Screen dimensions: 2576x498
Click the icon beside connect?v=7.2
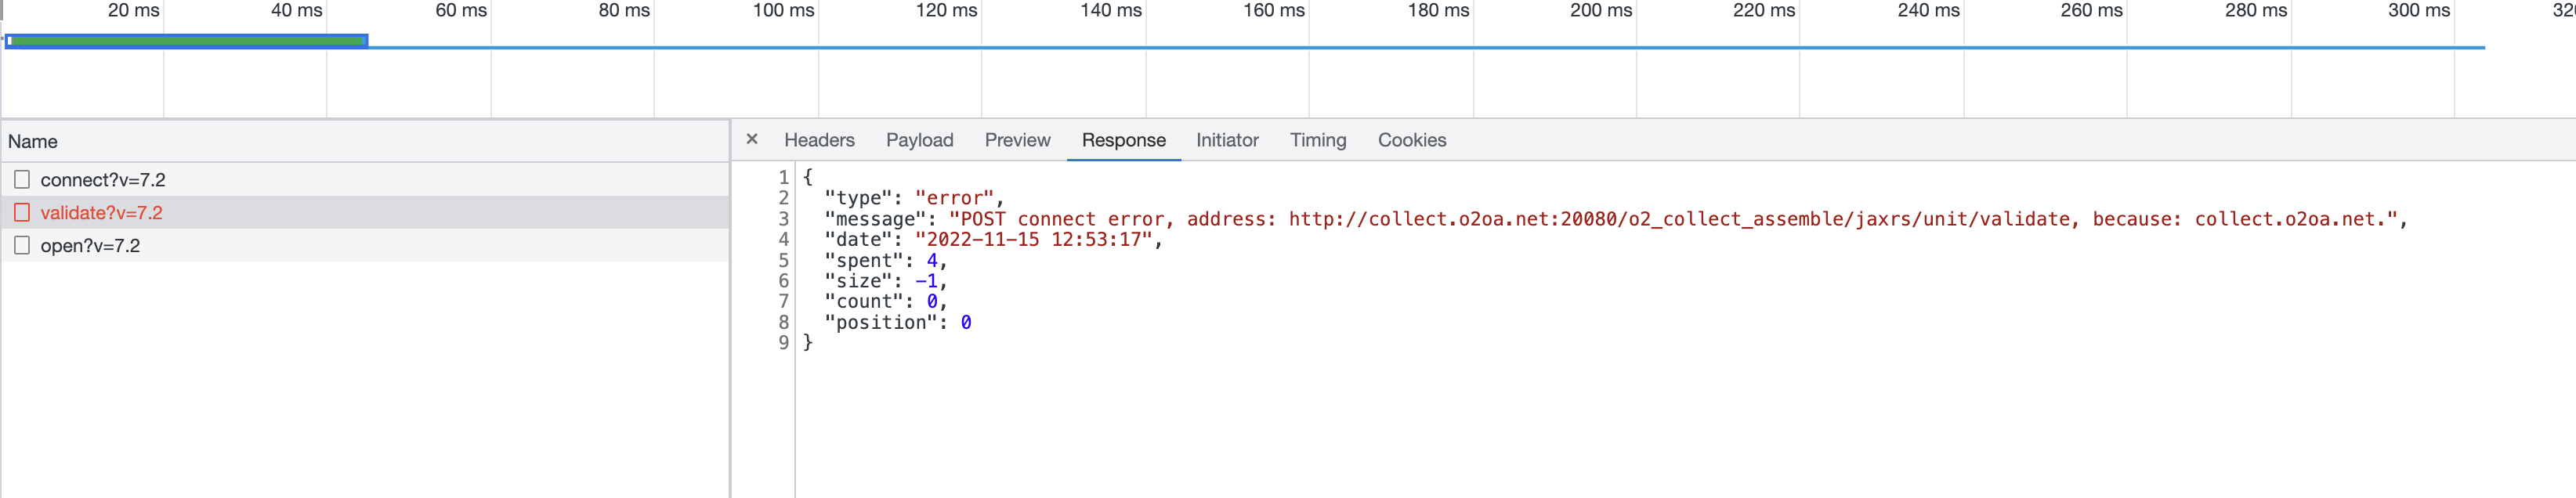(x=22, y=180)
